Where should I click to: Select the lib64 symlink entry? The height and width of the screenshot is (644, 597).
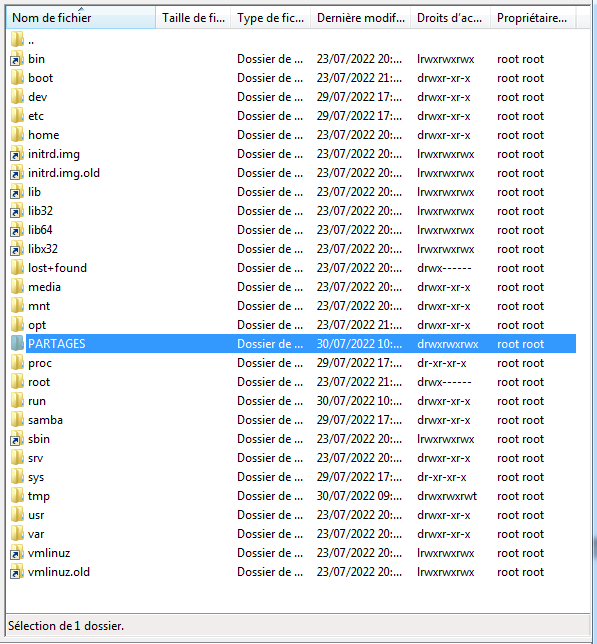point(40,230)
